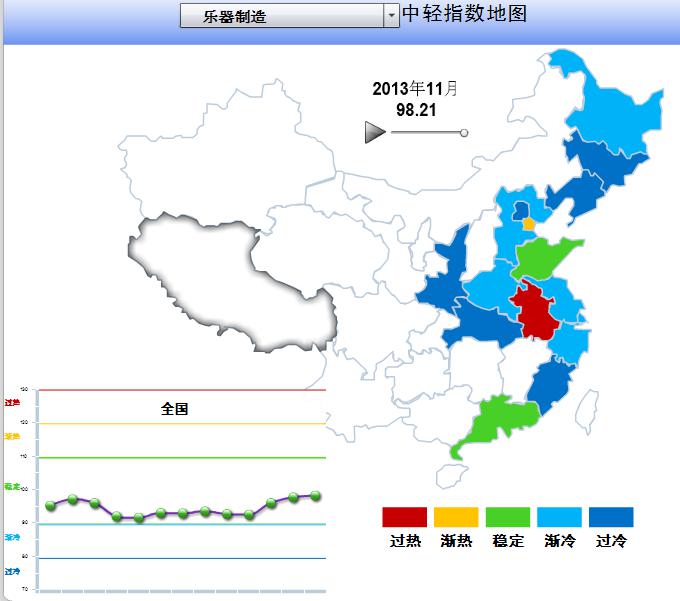This screenshot has height=601, width=680.
Task: Click the 全国 chart title
Action: coord(174,409)
